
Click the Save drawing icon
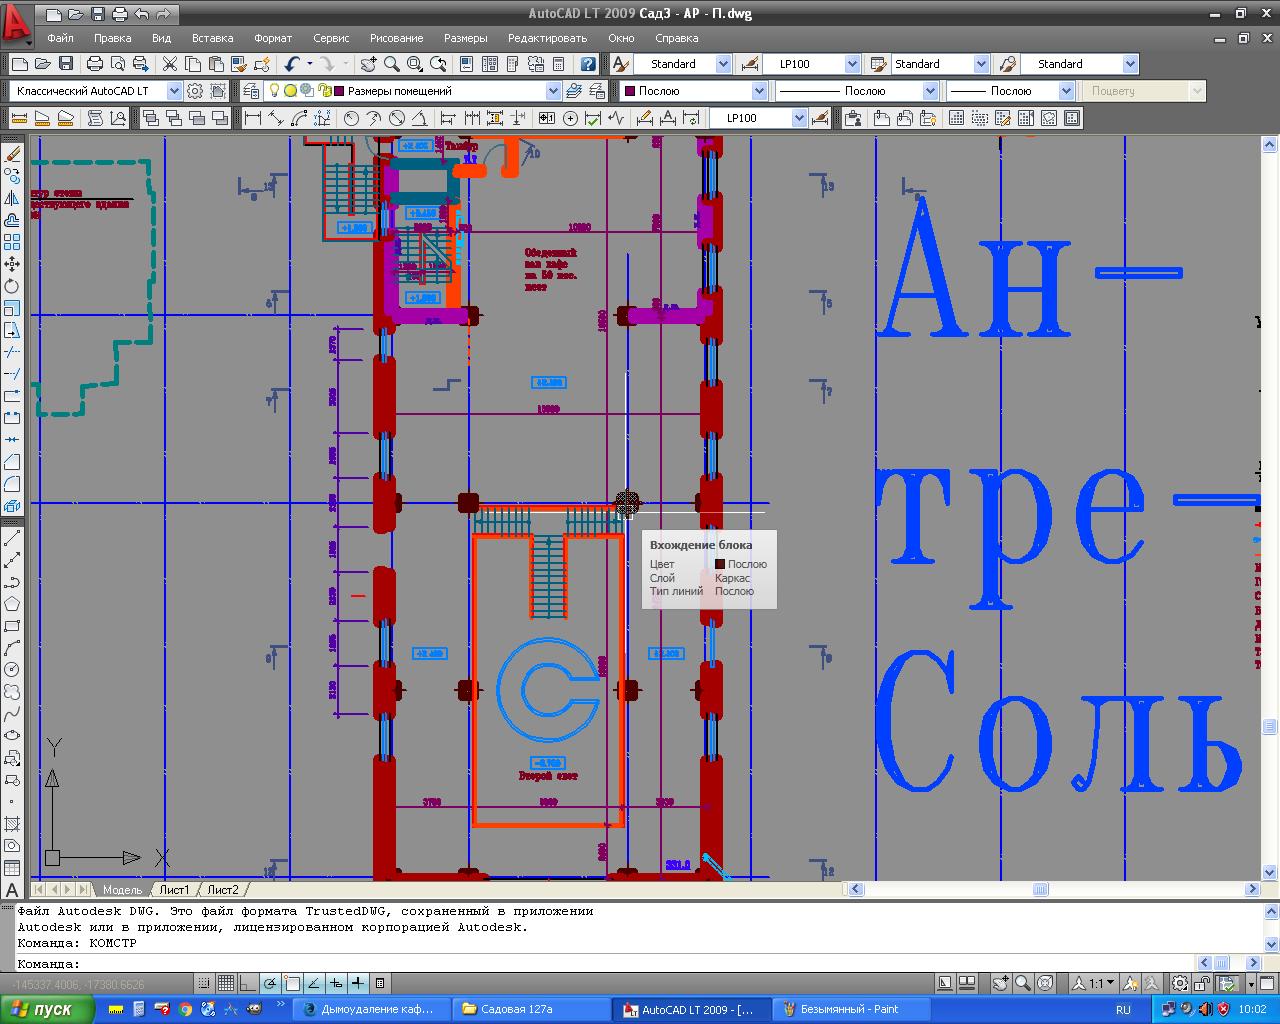coord(66,64)
